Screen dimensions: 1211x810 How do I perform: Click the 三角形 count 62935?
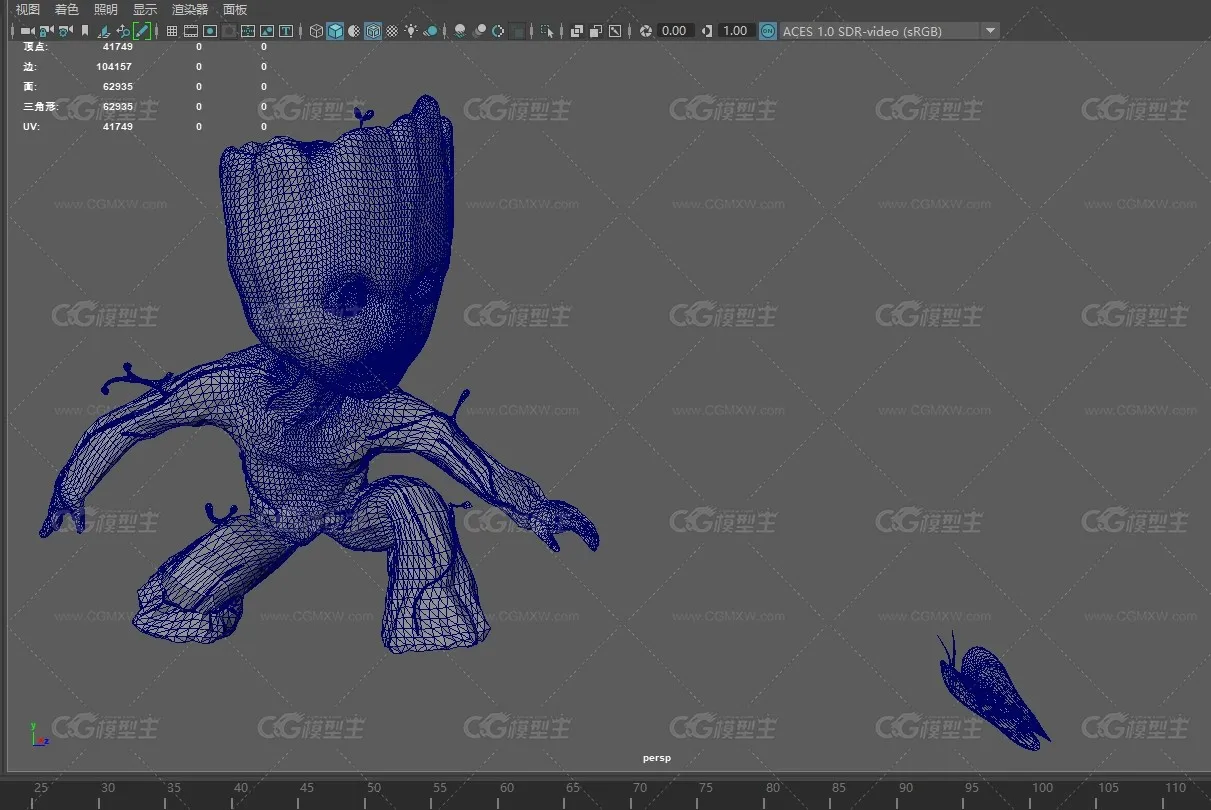(x=117, y=106)
